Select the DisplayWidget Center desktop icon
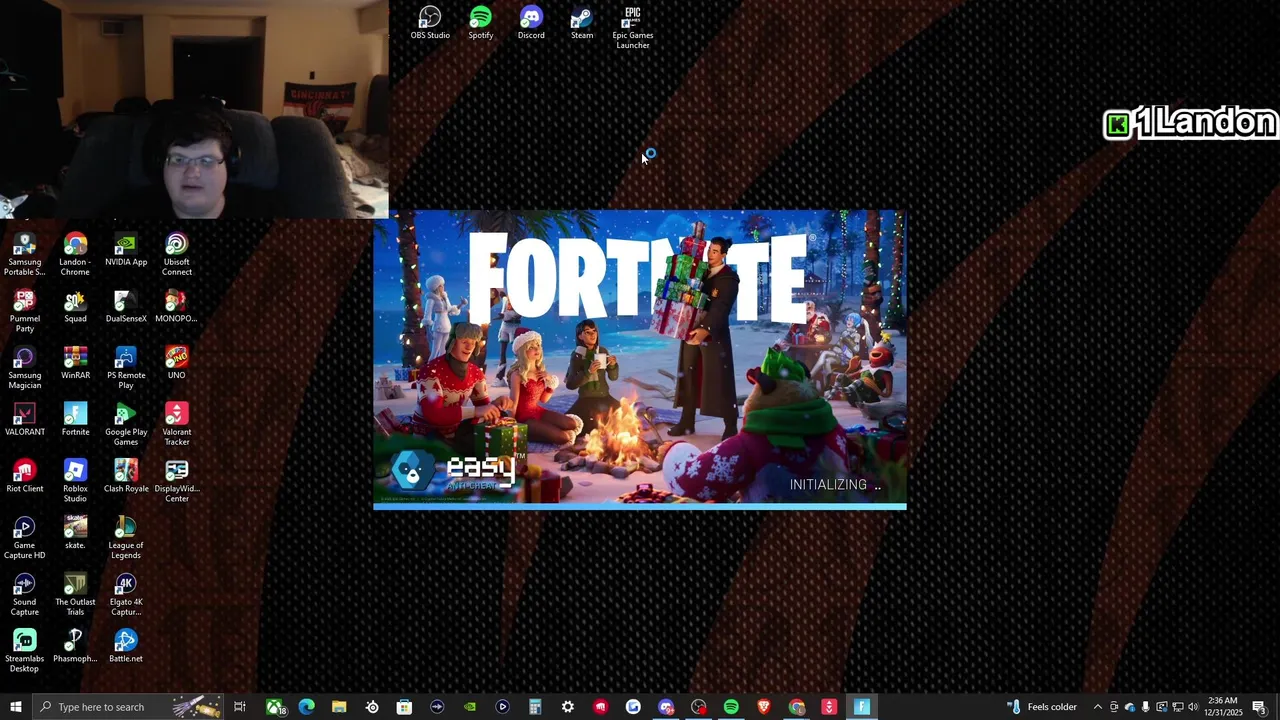Viewport: 1280px width, 720px height. [x=177, y=482]
